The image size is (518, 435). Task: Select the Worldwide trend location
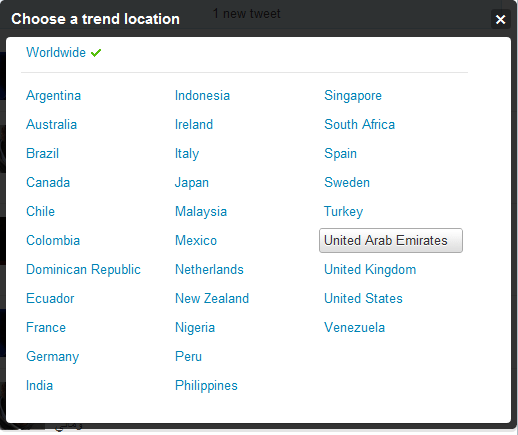[56, 53]
